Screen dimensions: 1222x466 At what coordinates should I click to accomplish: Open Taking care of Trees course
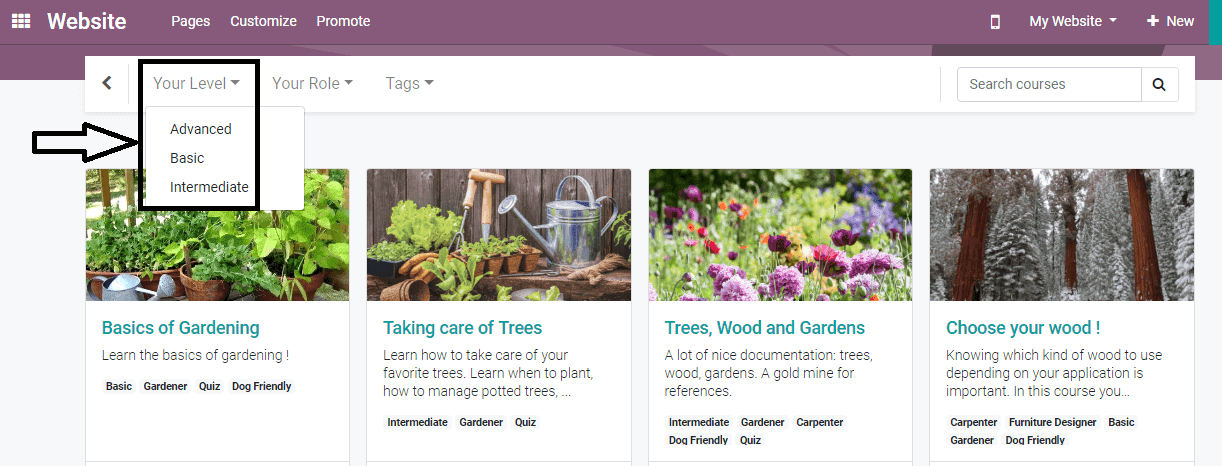(x=462, y=328)
